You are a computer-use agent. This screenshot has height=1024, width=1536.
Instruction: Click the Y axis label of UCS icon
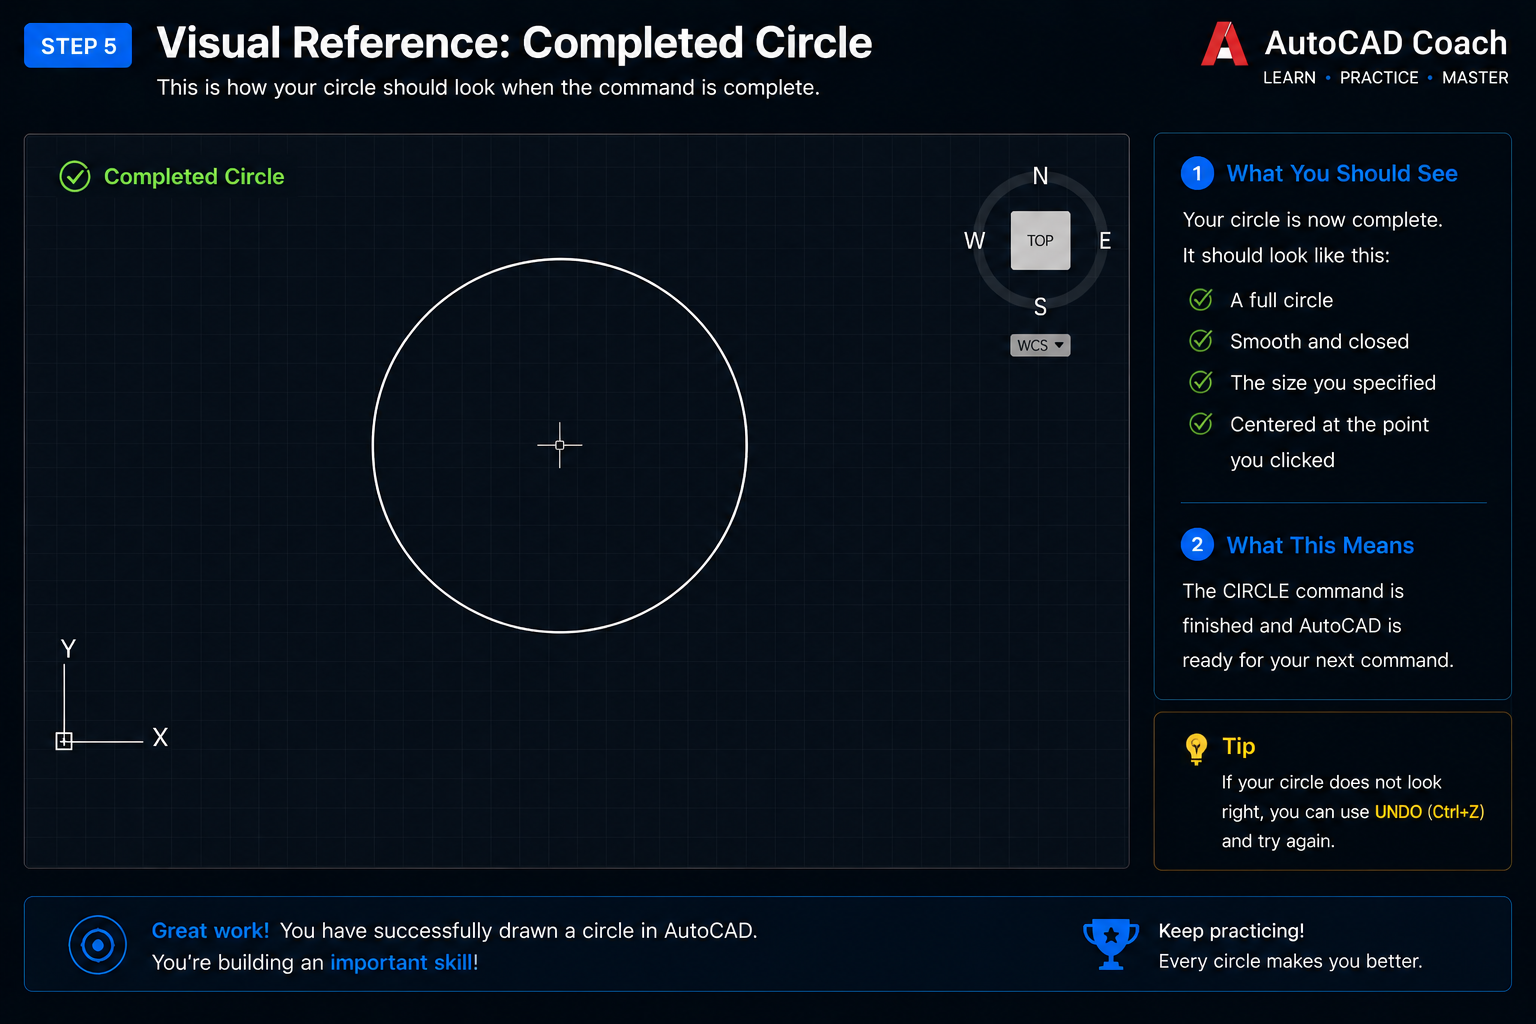pyautogui.click(x=68, y=649)
